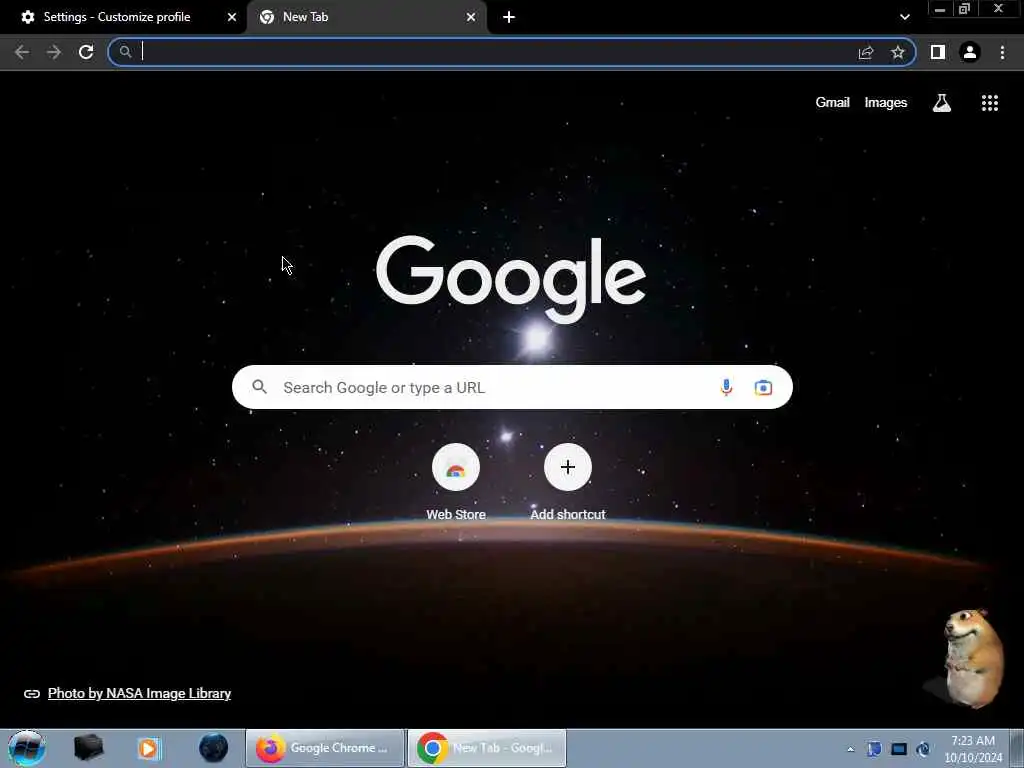Open the profile avatar menu

point(970,52)
